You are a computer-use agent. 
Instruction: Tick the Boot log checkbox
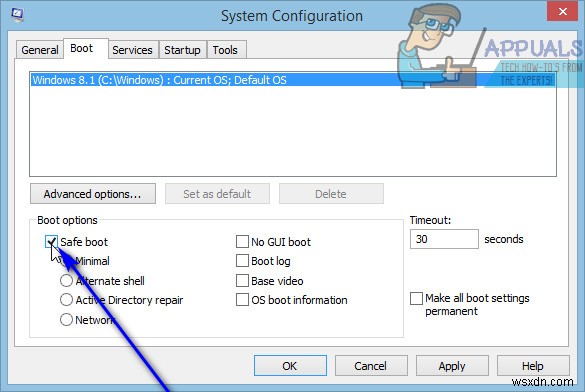[x=242, y=261]
